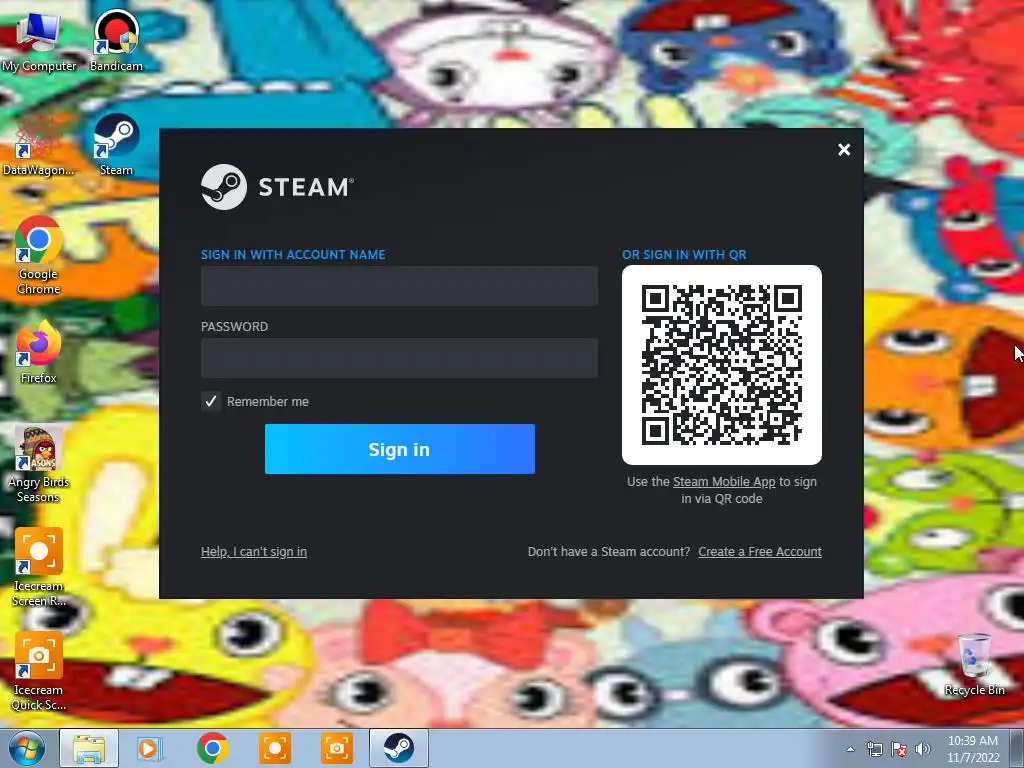The width and height of the screenshot is (1024, 768).
Task: Click the SIGN IN WITH ACCOUNT NAME label
Action: 293,255
